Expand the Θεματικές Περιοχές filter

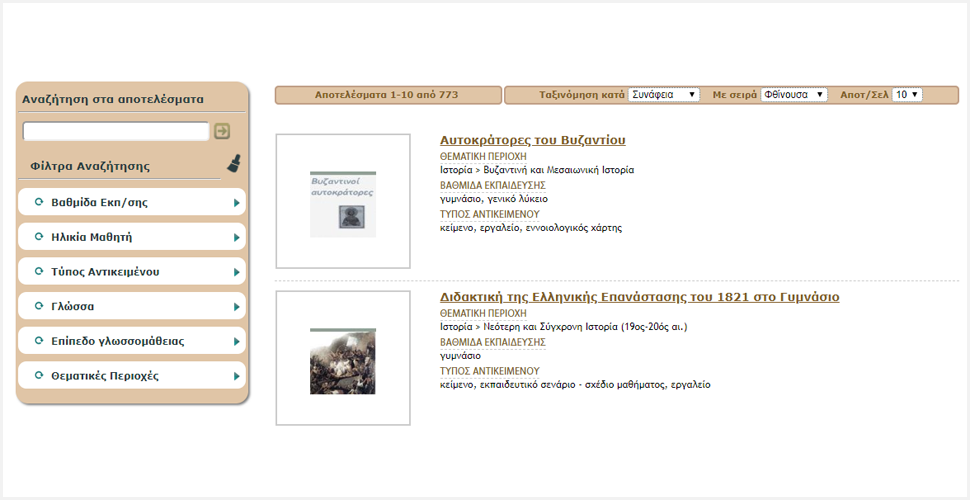[x=105, y=377]
